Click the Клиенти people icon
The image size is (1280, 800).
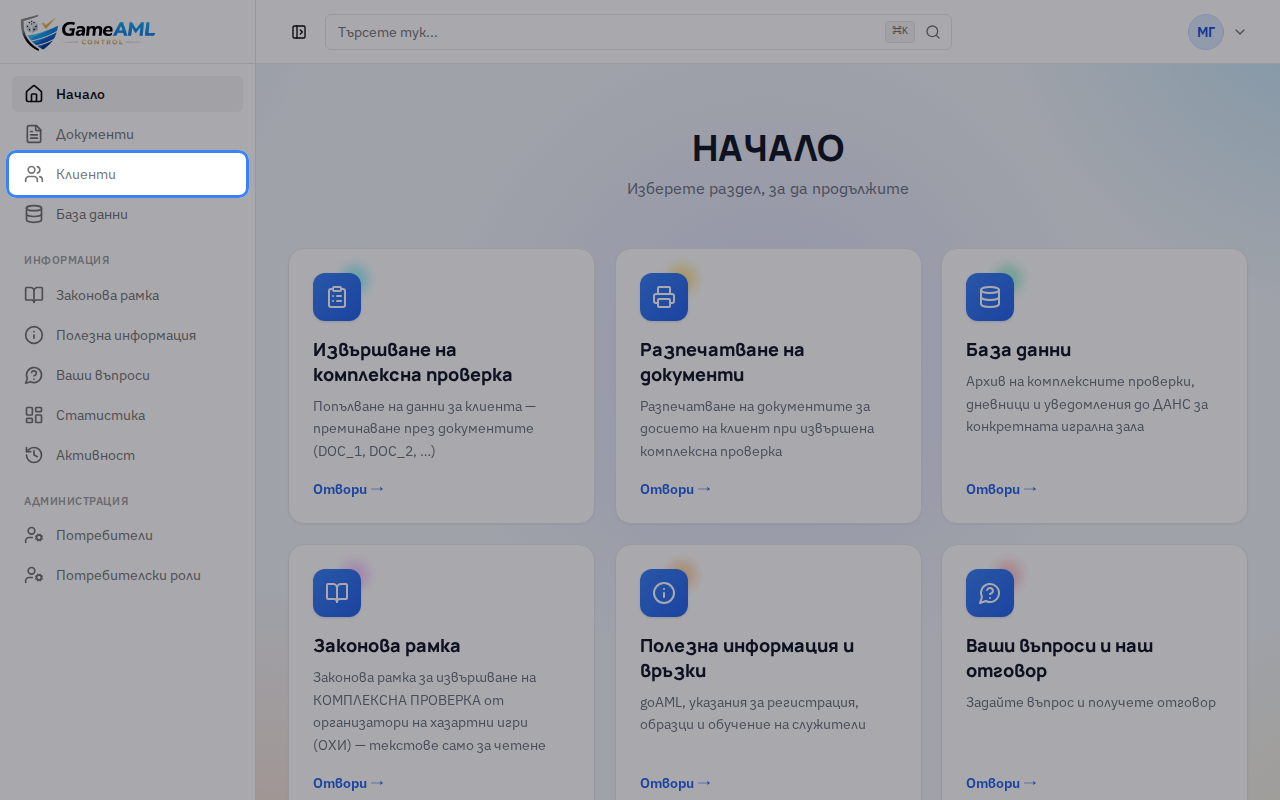[34, 174]
